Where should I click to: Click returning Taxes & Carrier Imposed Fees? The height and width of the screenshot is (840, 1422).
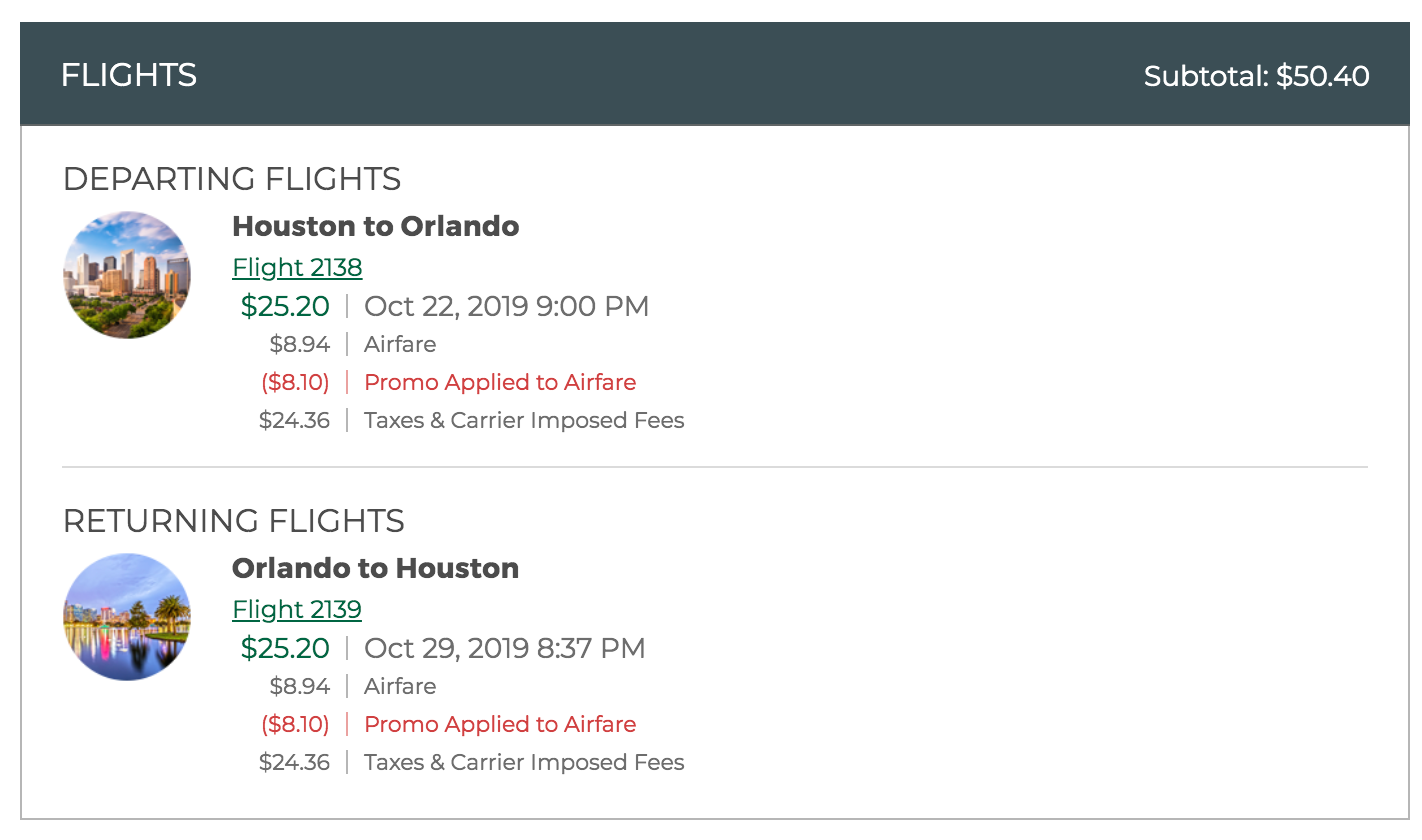click(524, 762)
